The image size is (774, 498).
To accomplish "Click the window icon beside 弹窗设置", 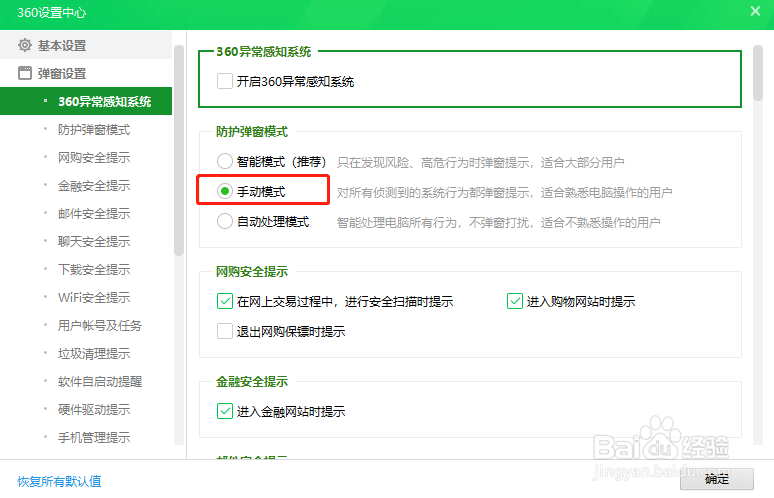I will point(25,73).
